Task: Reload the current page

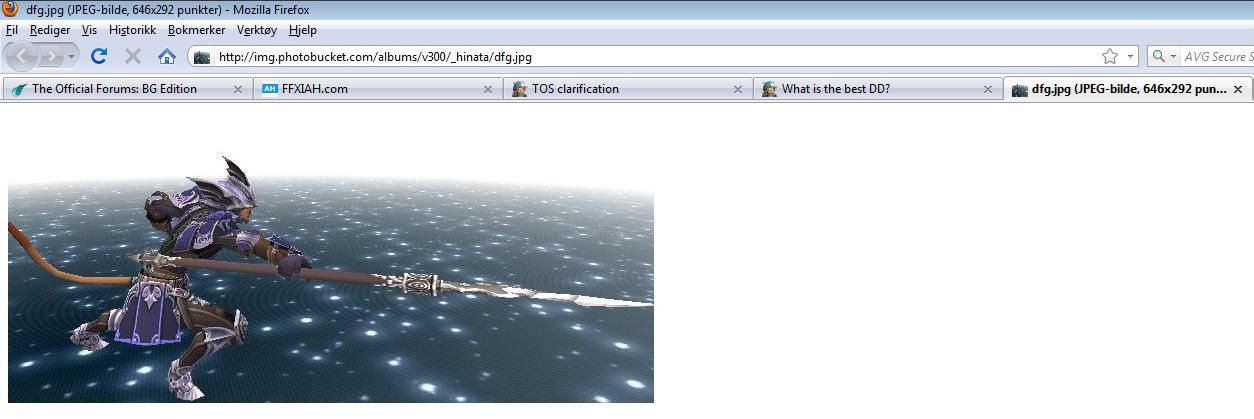Action: (x=98, y=56)
